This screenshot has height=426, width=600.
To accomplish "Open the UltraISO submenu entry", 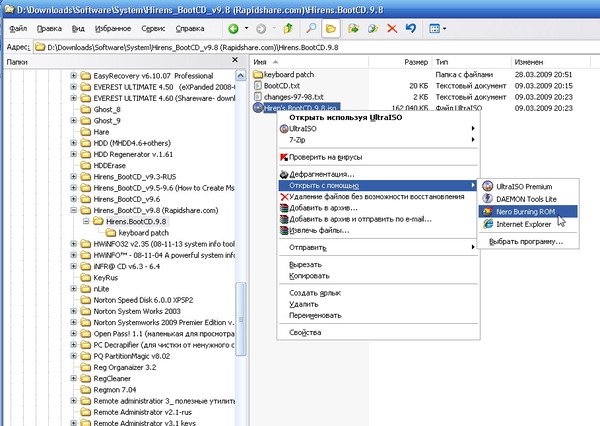I will coord(378,129).
